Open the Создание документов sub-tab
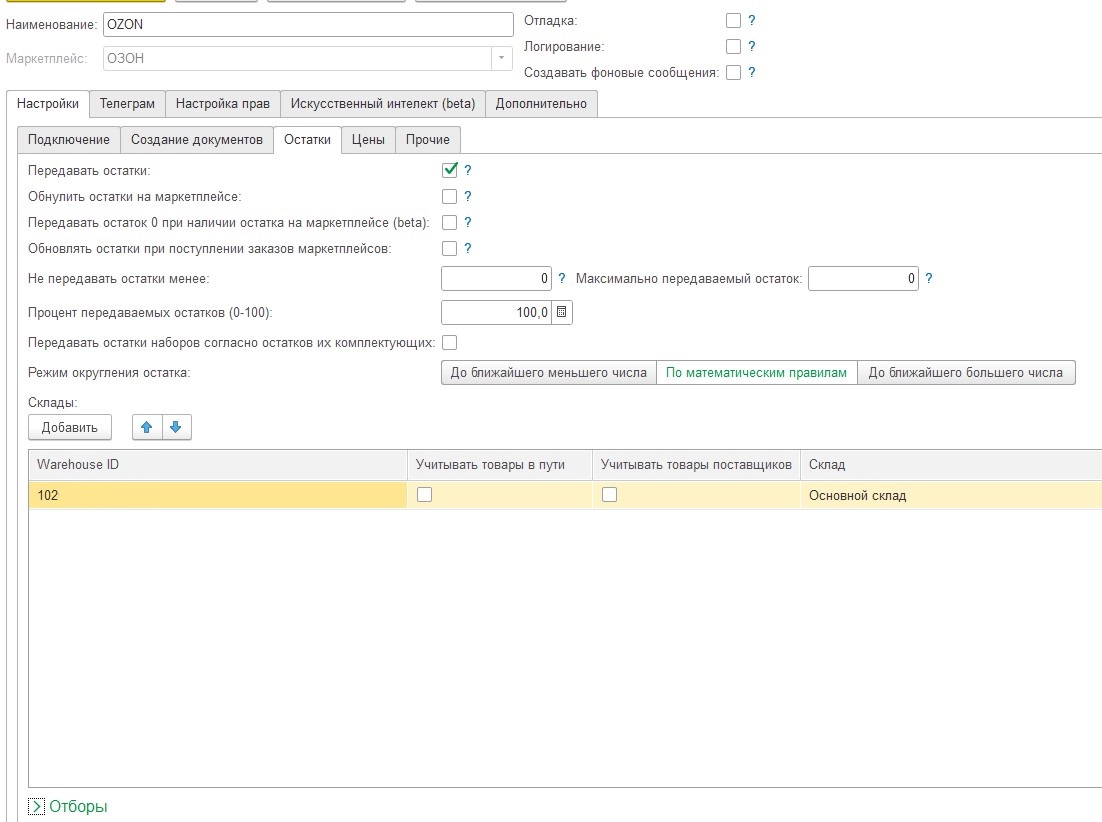 197,140
